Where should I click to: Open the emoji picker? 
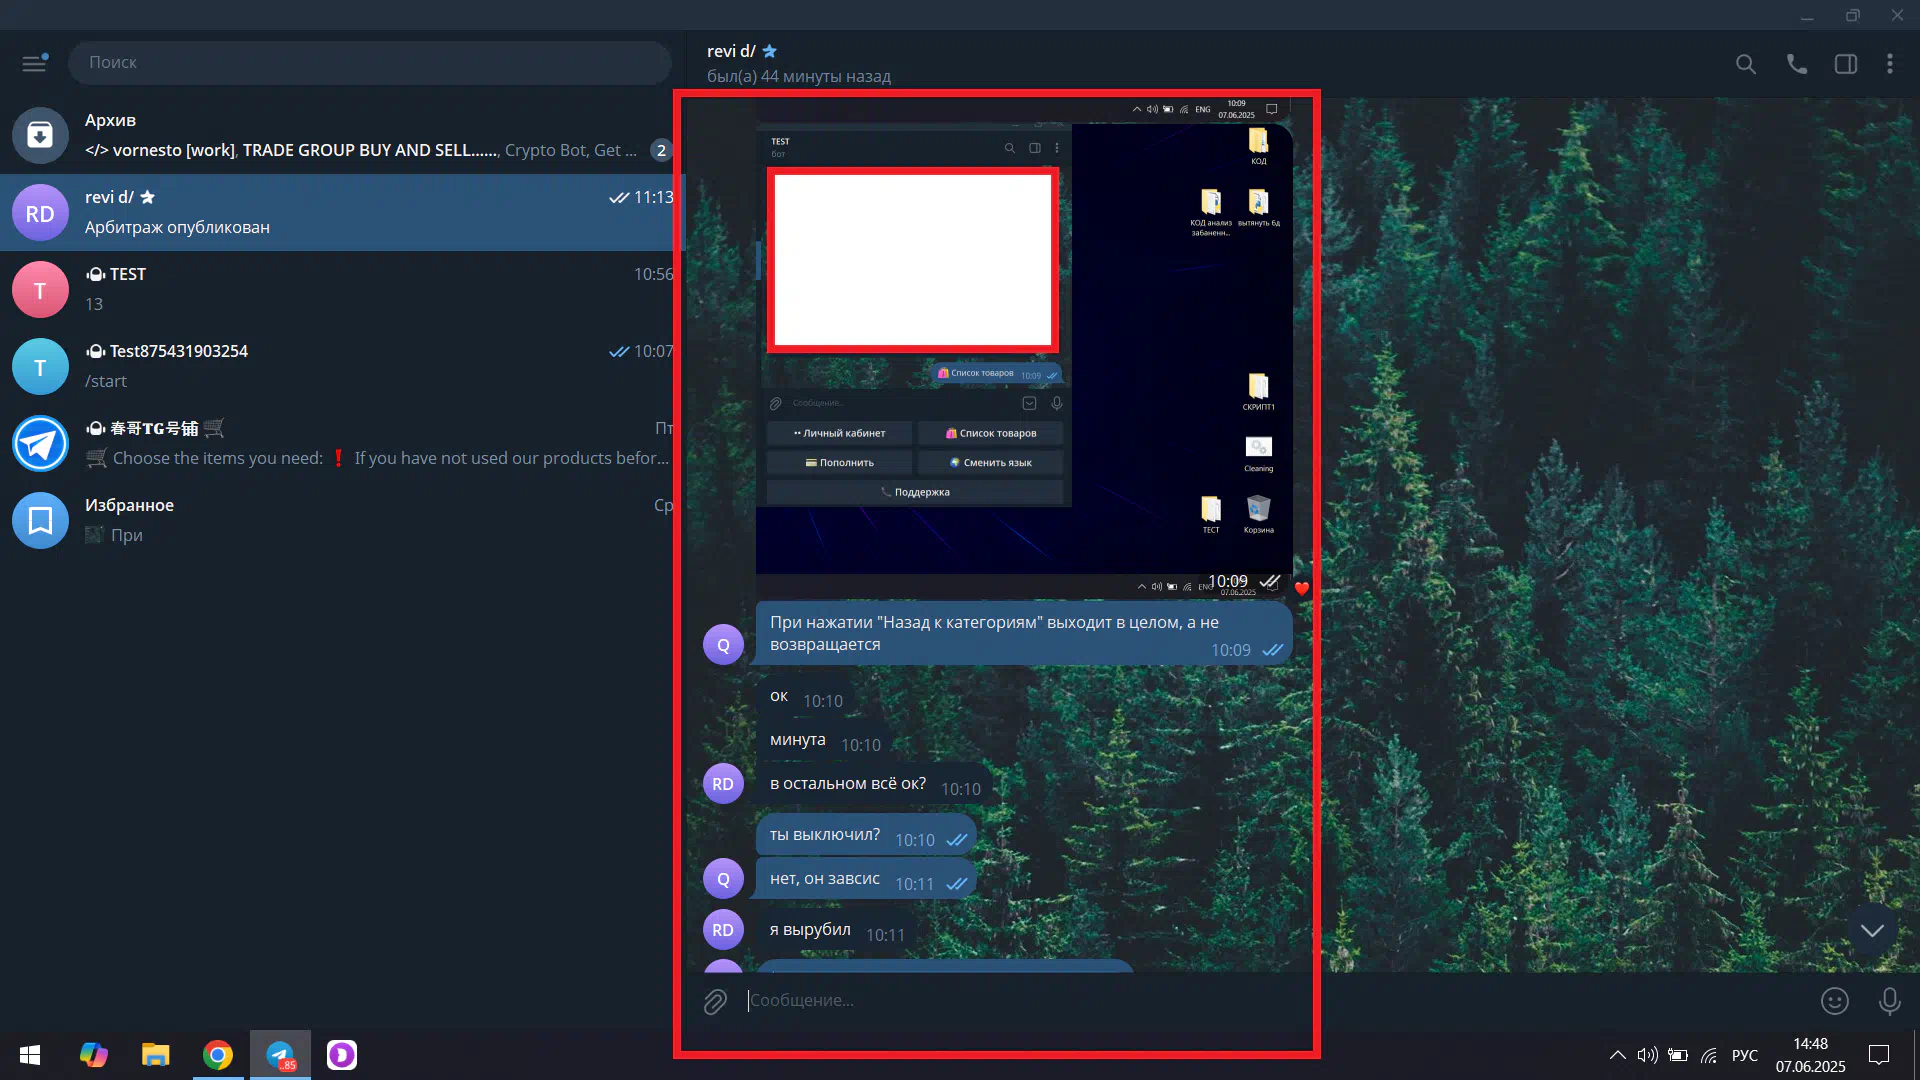point(1835,1001)
